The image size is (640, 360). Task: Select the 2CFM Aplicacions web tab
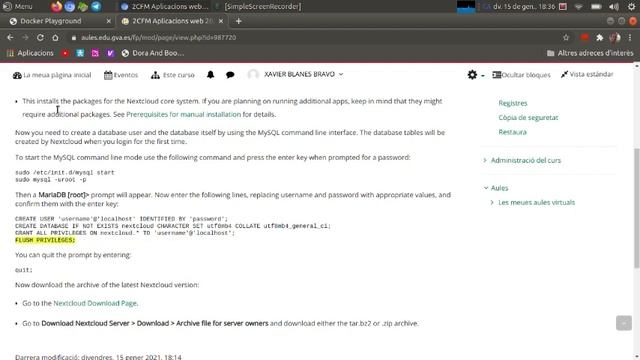tap(171, 21)
